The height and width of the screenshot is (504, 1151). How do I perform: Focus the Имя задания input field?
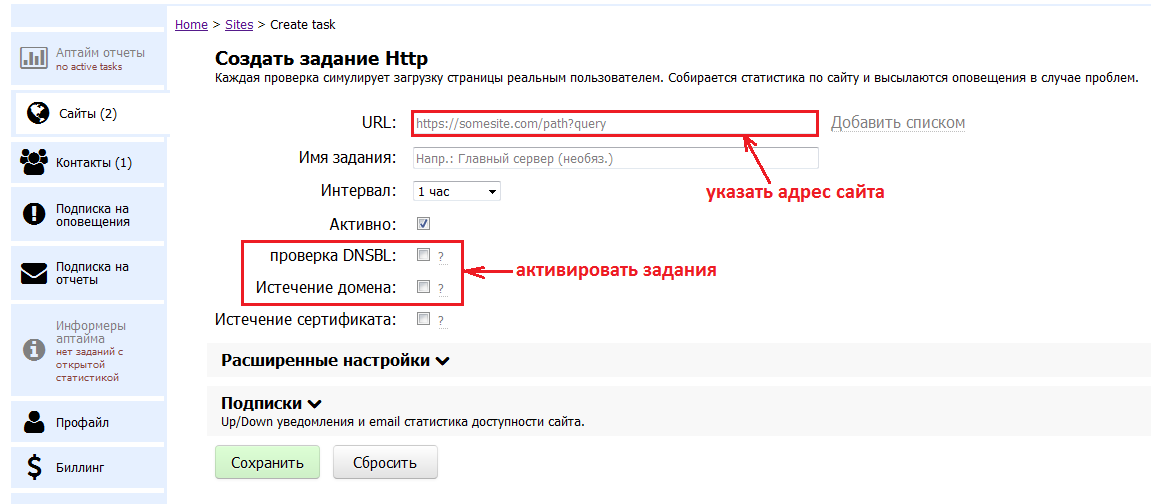coord(615,158)
